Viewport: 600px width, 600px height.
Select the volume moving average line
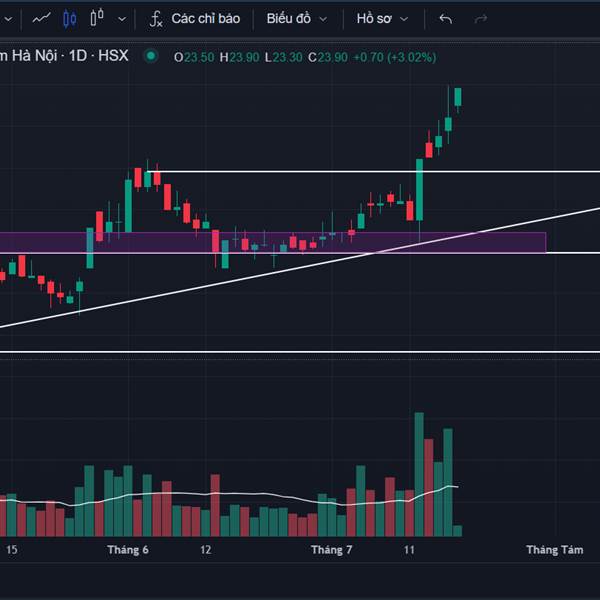230,494
